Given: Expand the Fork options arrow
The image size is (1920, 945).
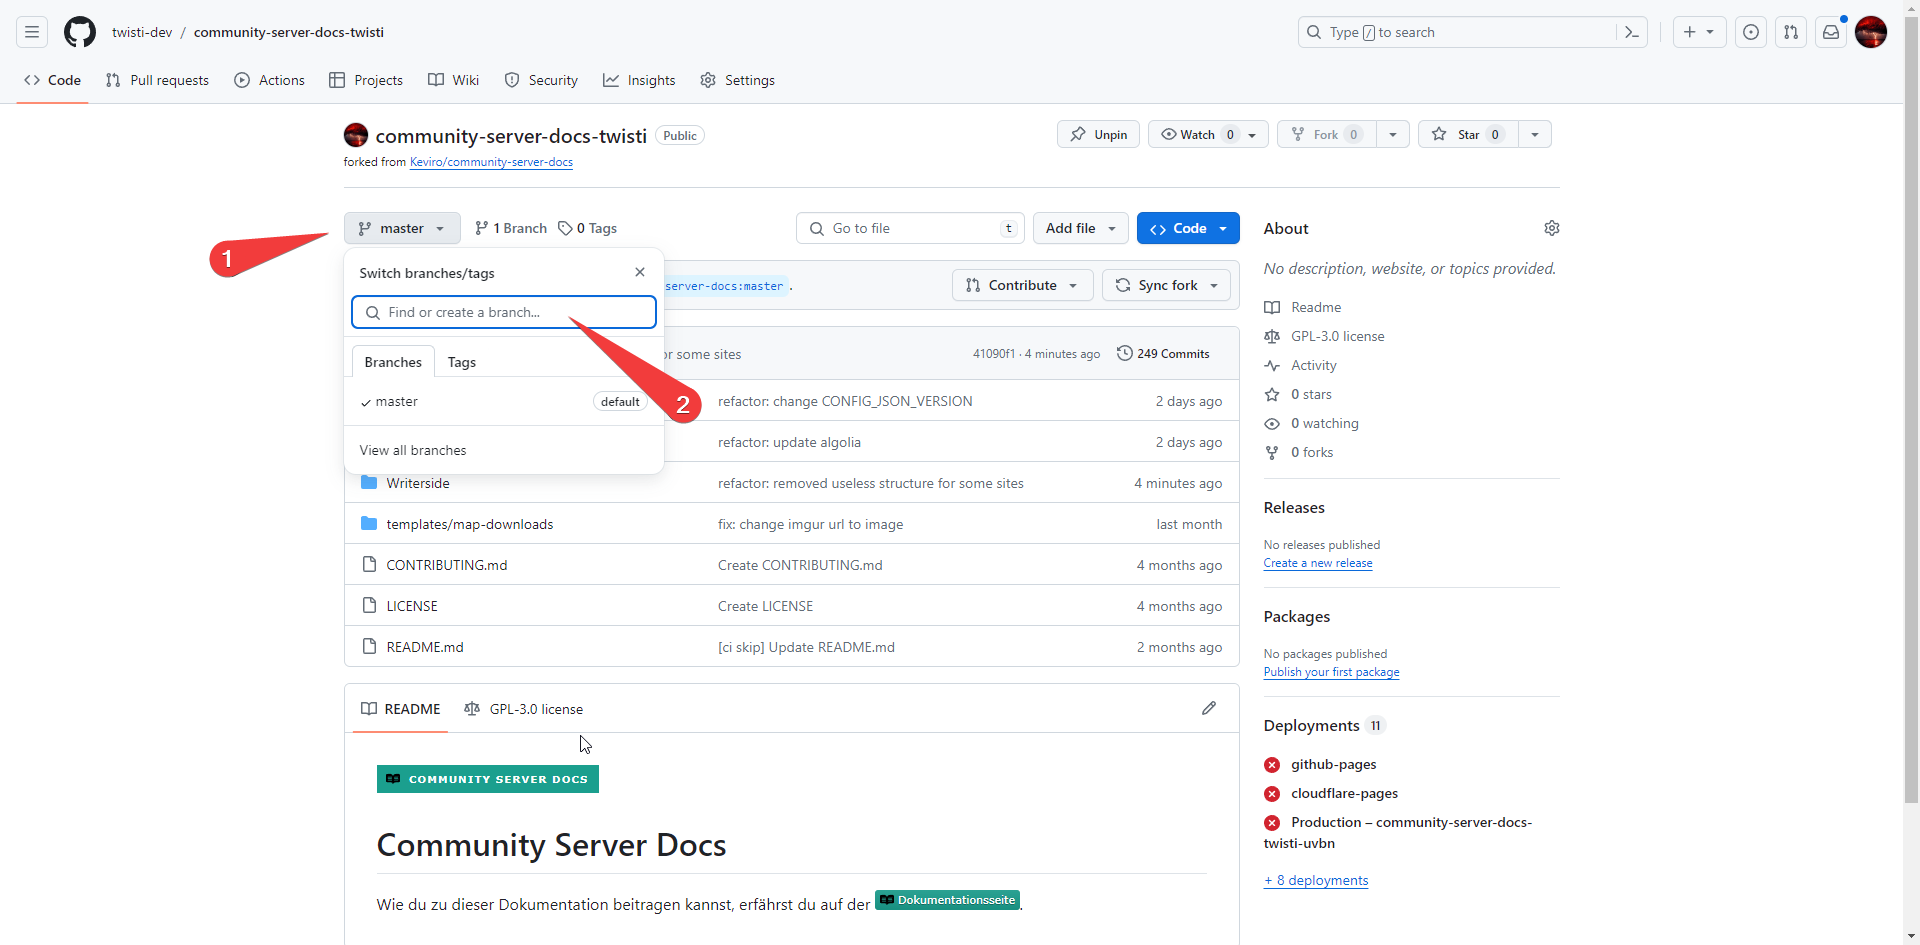Looking at the screenshot, I should click(1393, 134).
